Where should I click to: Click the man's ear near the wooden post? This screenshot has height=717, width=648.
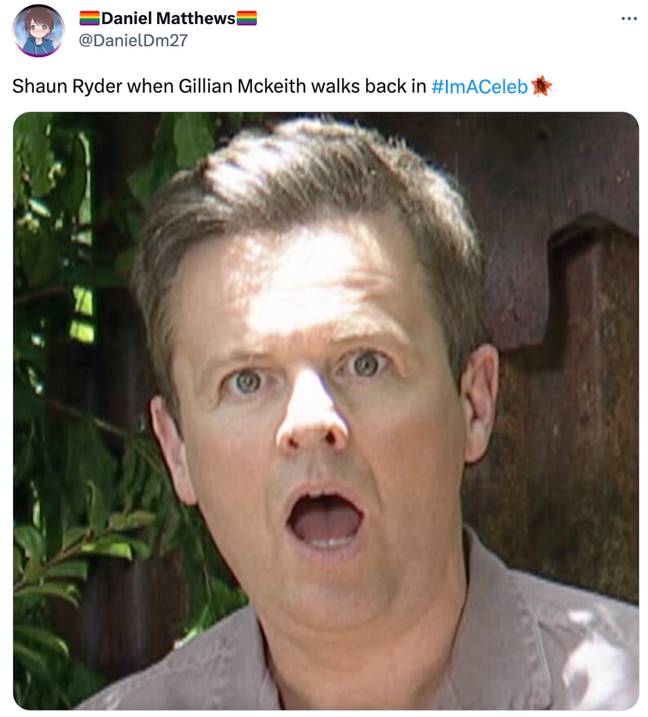pyautogui.click(x=479, y=402)
